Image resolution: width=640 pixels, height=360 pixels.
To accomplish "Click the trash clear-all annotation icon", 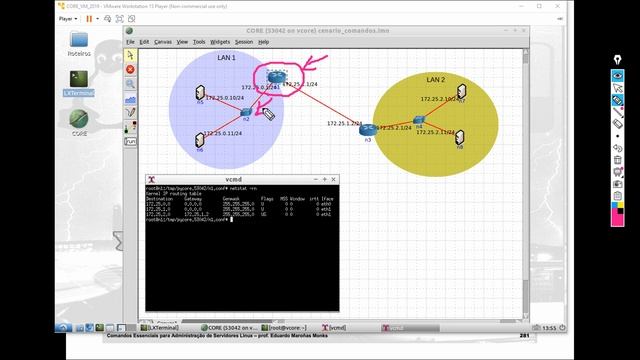I will tap(618, 160).
